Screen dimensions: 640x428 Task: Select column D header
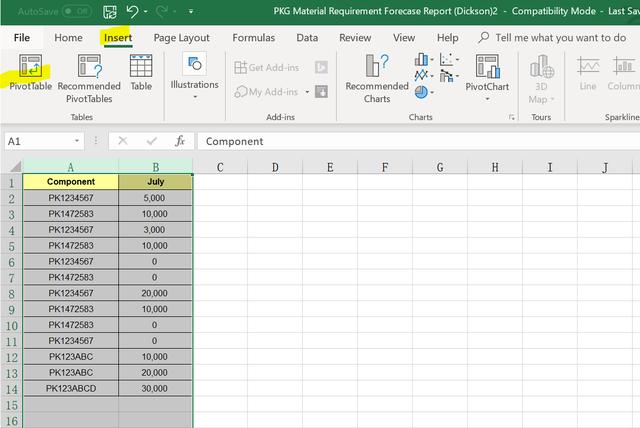click(275, 167)
